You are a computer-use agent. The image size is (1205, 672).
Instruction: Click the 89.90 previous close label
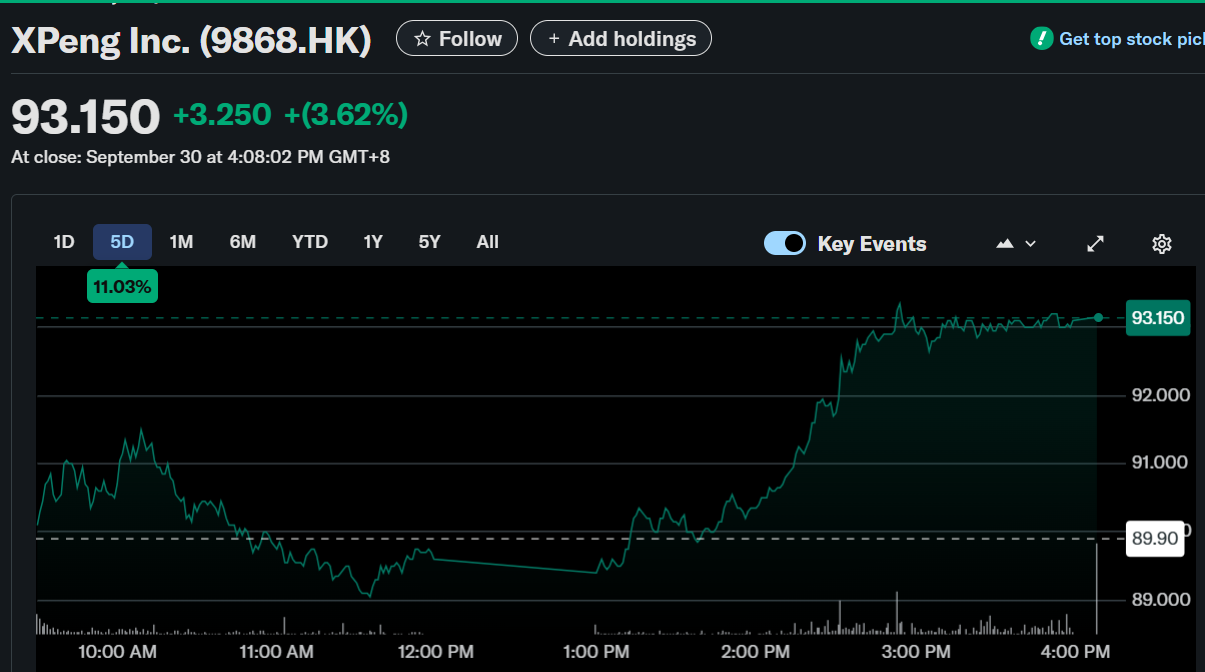coord(1154,539)
